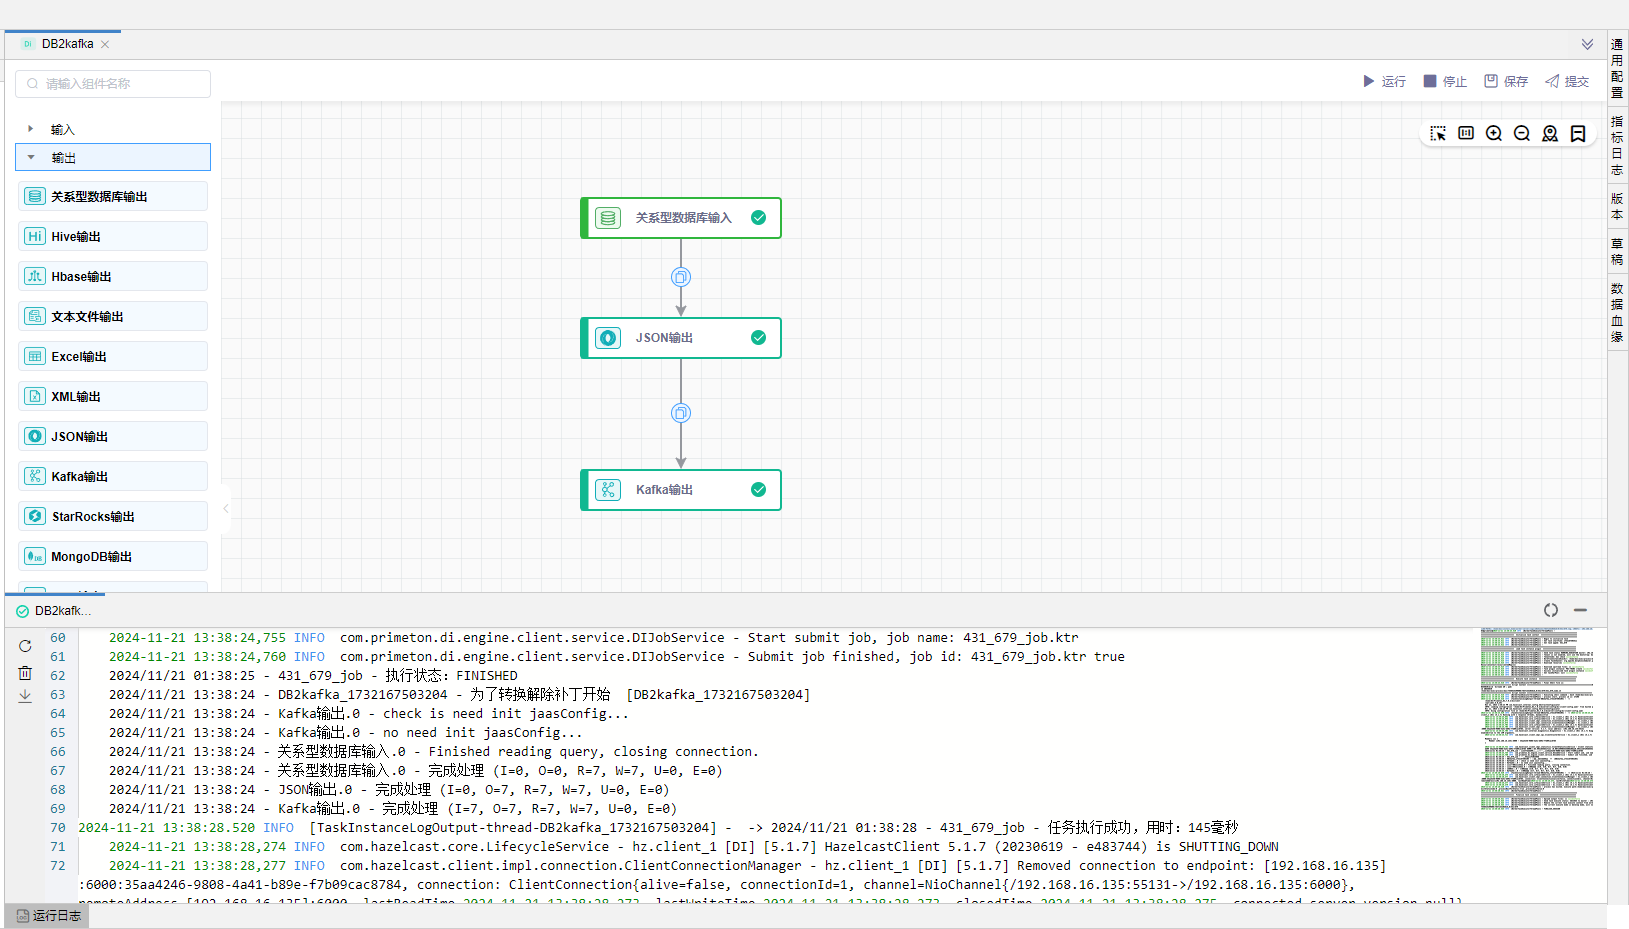
Task: Activate the marquee selection tool
Action: tap(1438, 134)
